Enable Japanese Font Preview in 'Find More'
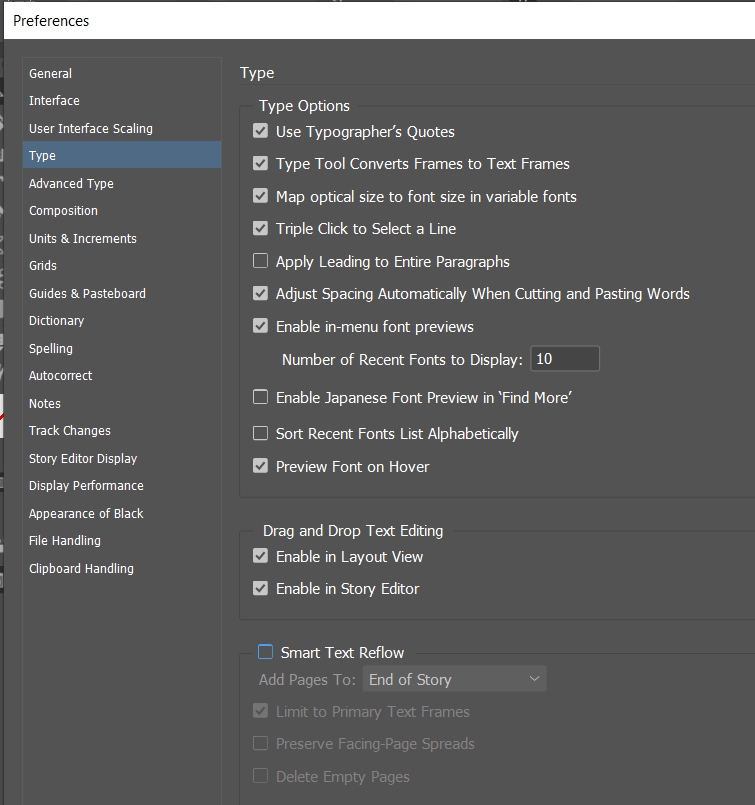Viewport: 755px width, 805px height. (x=260, y=397)
